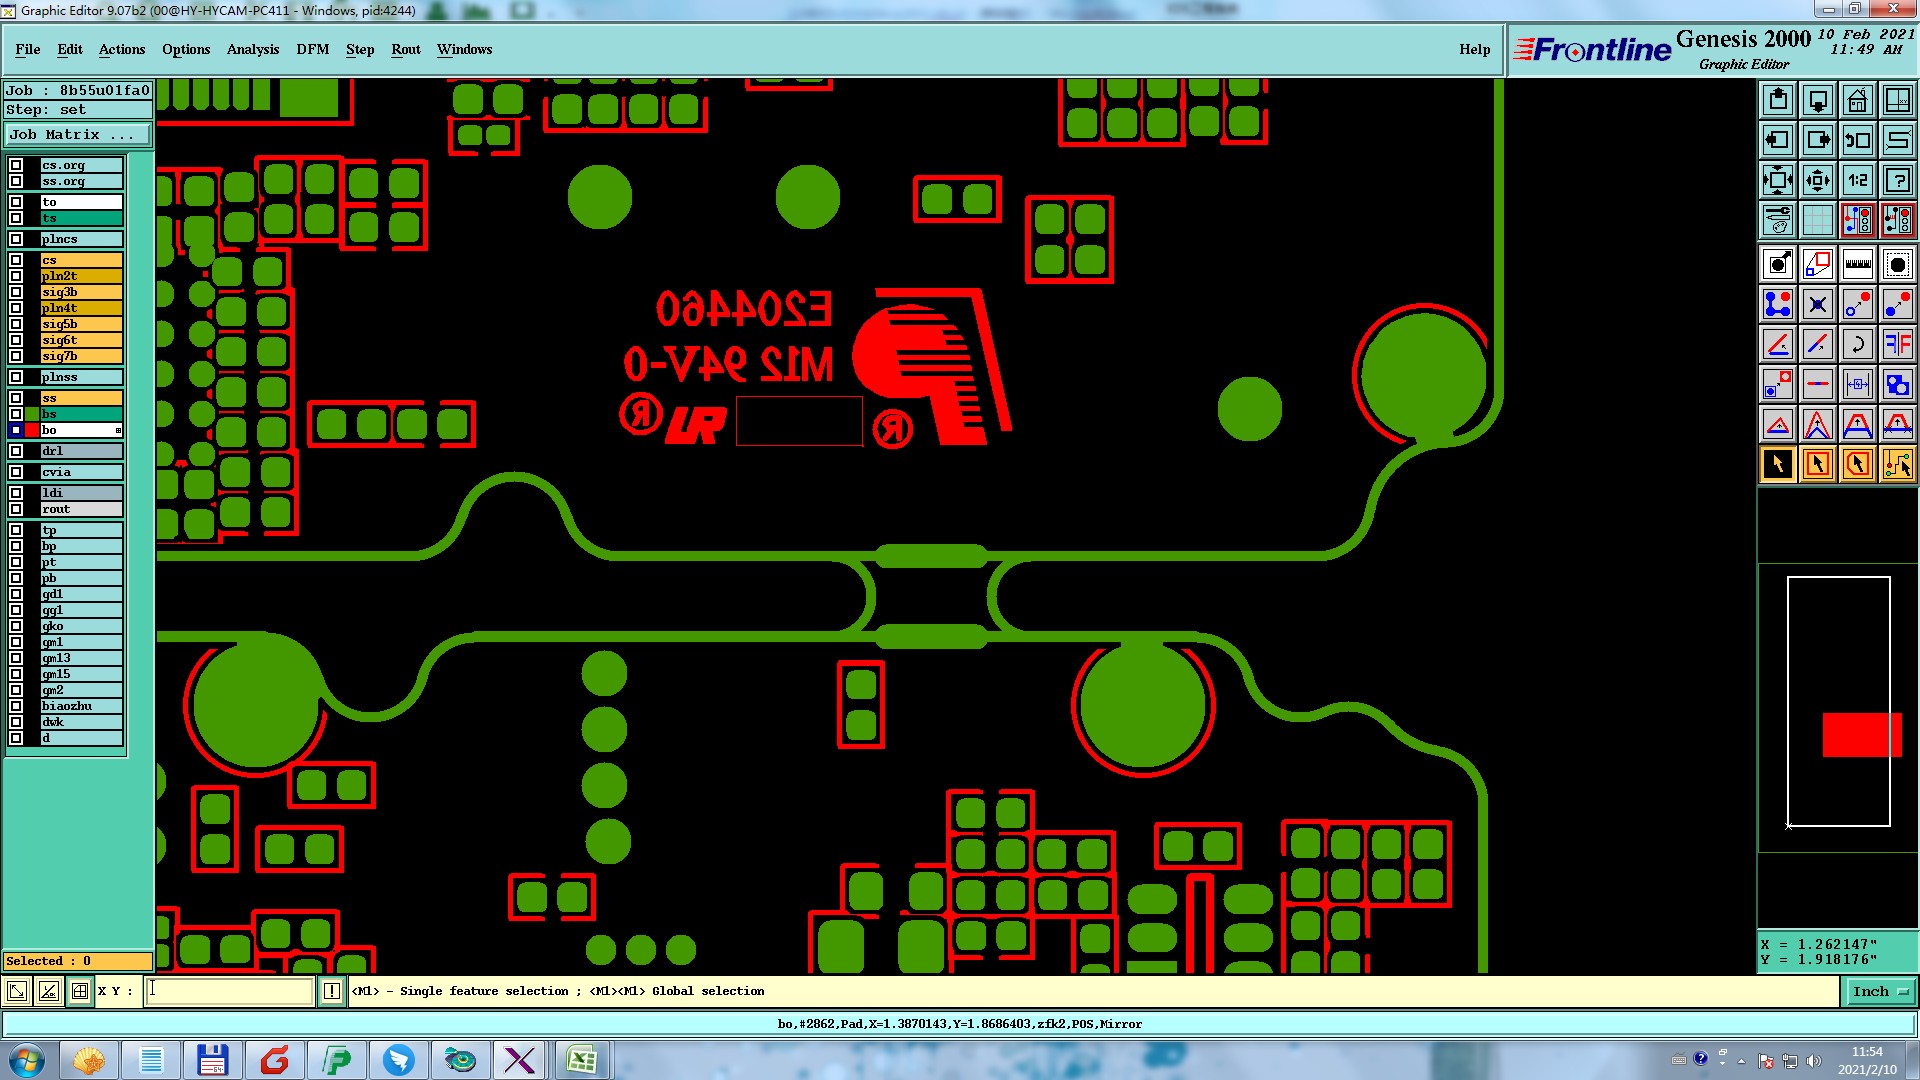
Task: Select the add feature icon with arrow
Action: coord(1778,264)
